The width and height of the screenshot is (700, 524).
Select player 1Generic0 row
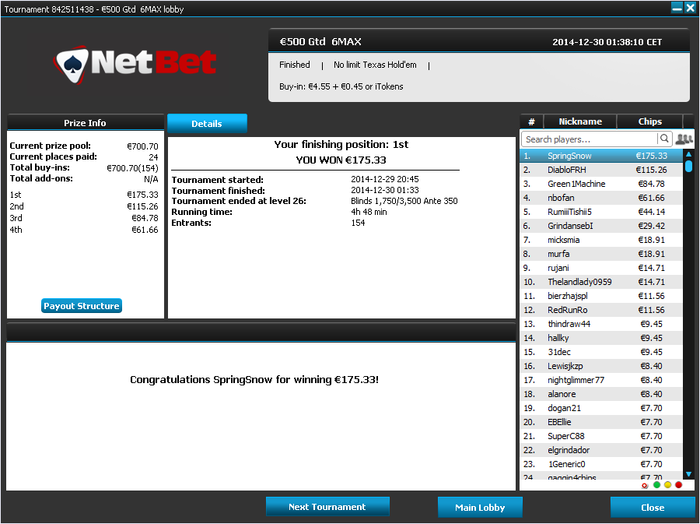601,464
